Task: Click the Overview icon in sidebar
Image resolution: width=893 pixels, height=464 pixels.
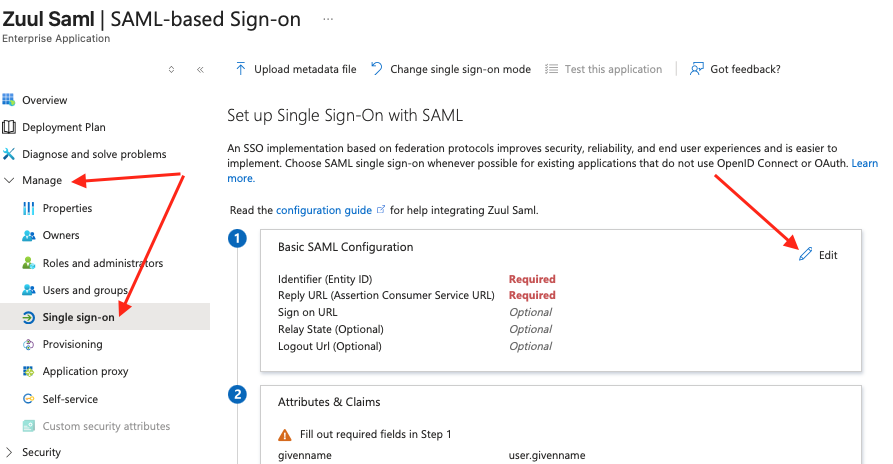Action: tap(9, 100)
